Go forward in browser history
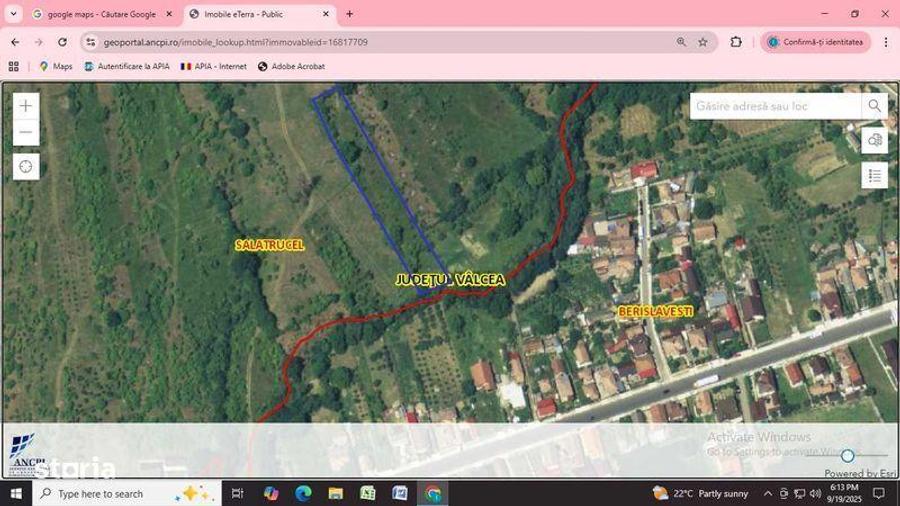Viewport: 900px width, 506px height. 38,42
